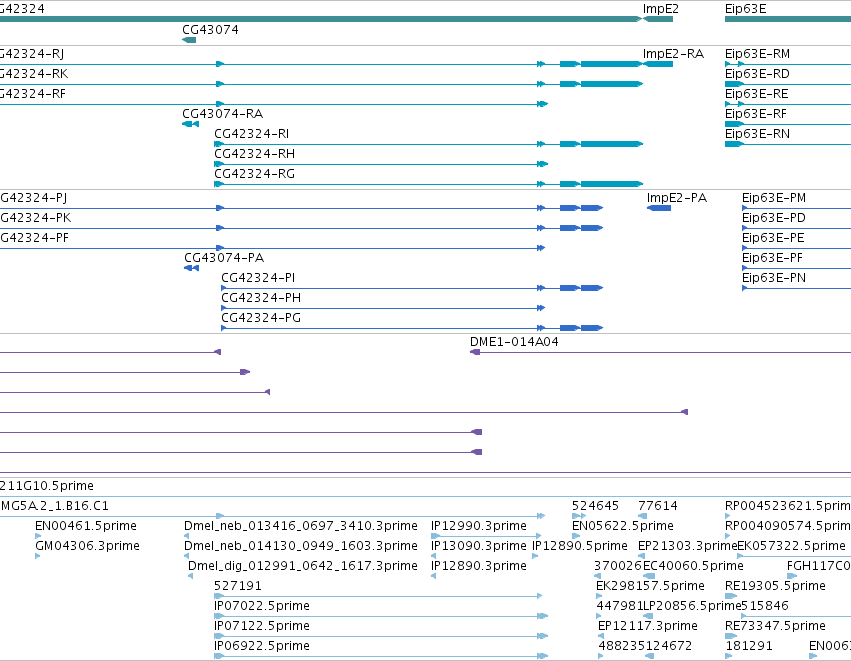Select RE73347.5prime EST label

775,627
